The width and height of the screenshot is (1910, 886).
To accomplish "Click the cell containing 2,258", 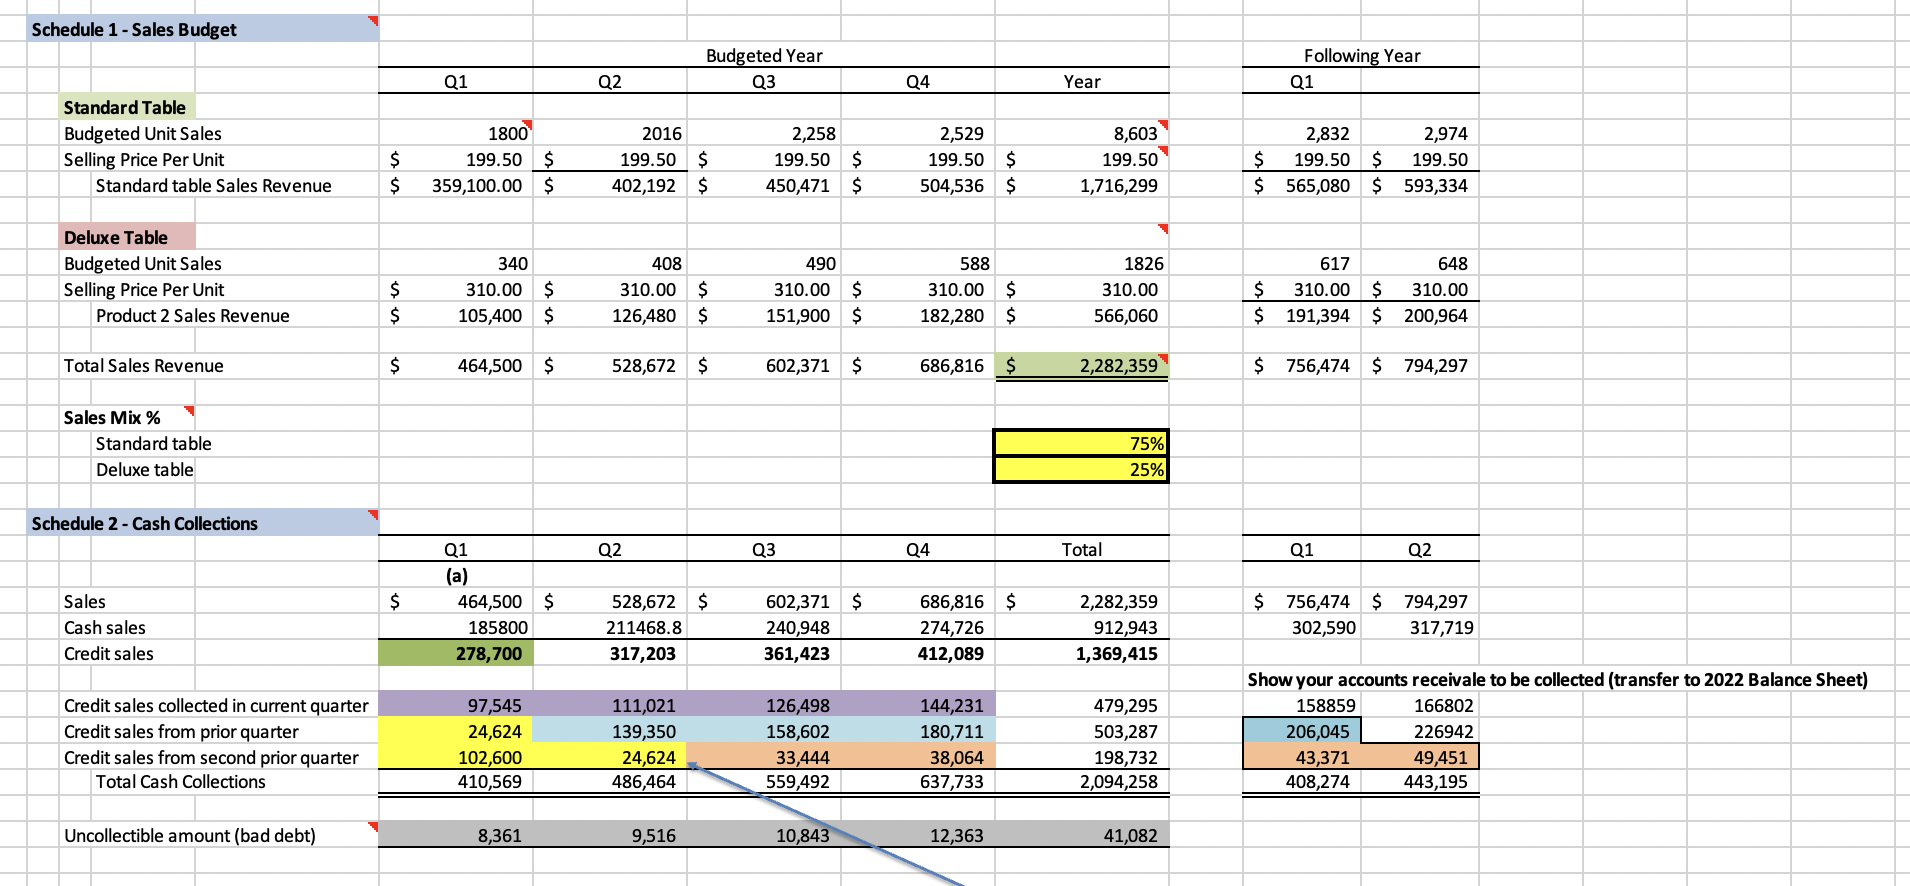I will [x=764, y=133].
